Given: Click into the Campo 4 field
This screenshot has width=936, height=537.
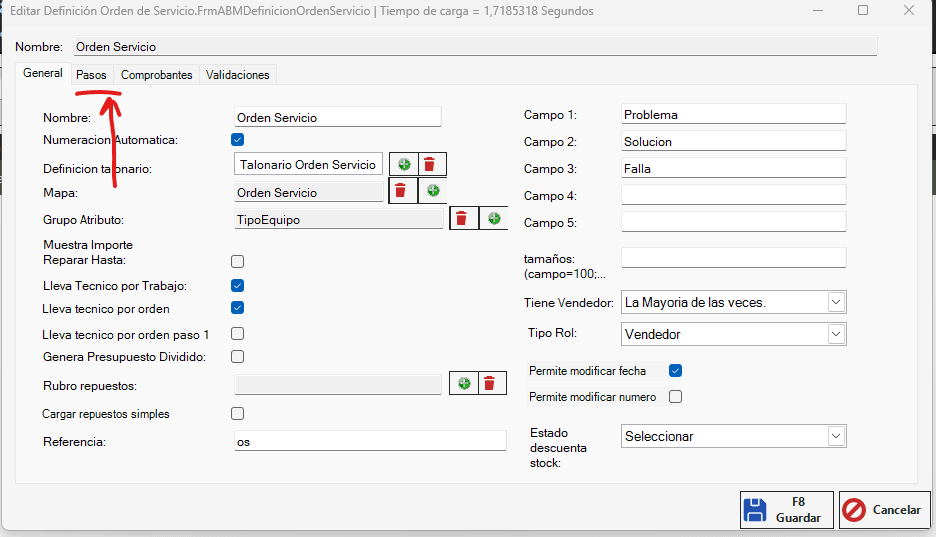Looking at the screenshot, I should pos(733,195).
